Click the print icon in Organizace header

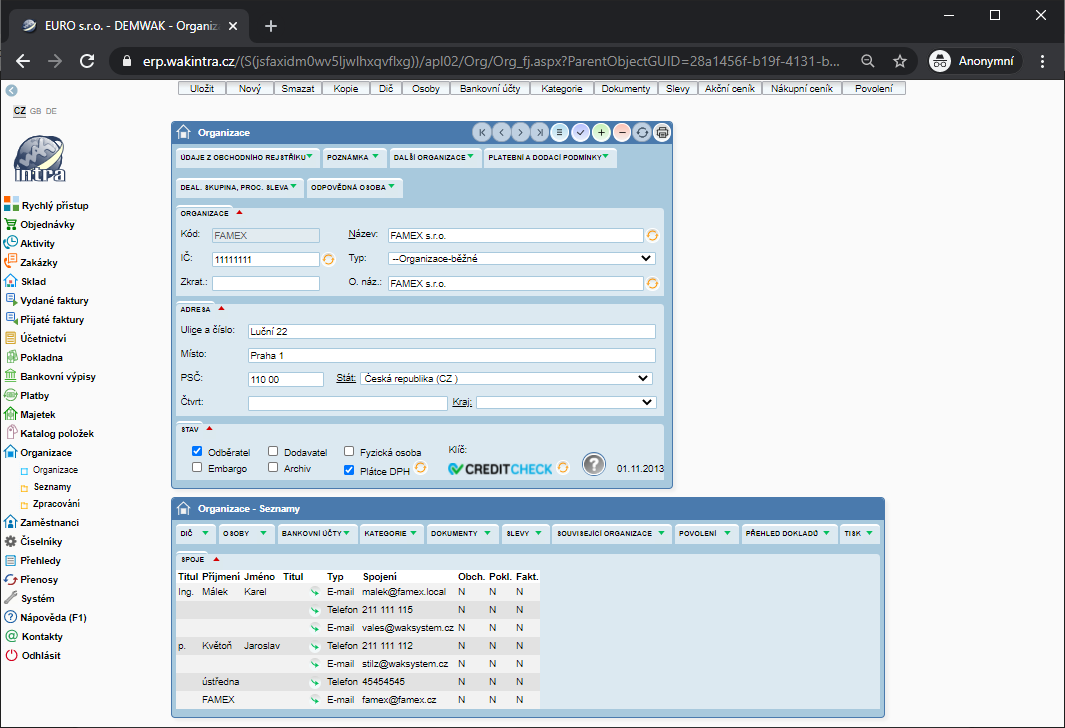click(661, 132)
